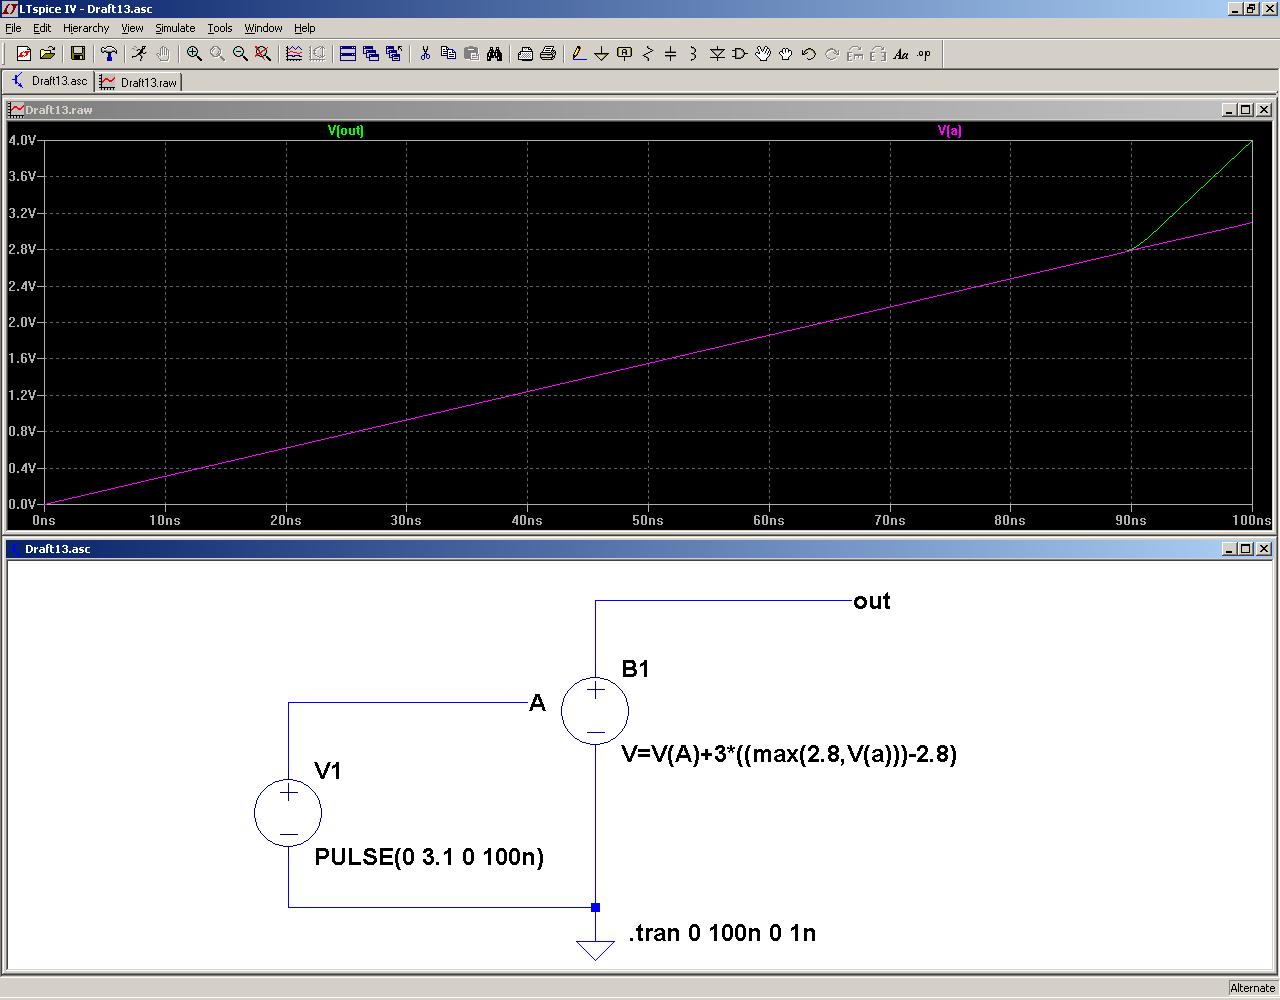Save the current file
This screenshot has width=1280, height=1000.
pyautogui.click(x=78, y=54)
